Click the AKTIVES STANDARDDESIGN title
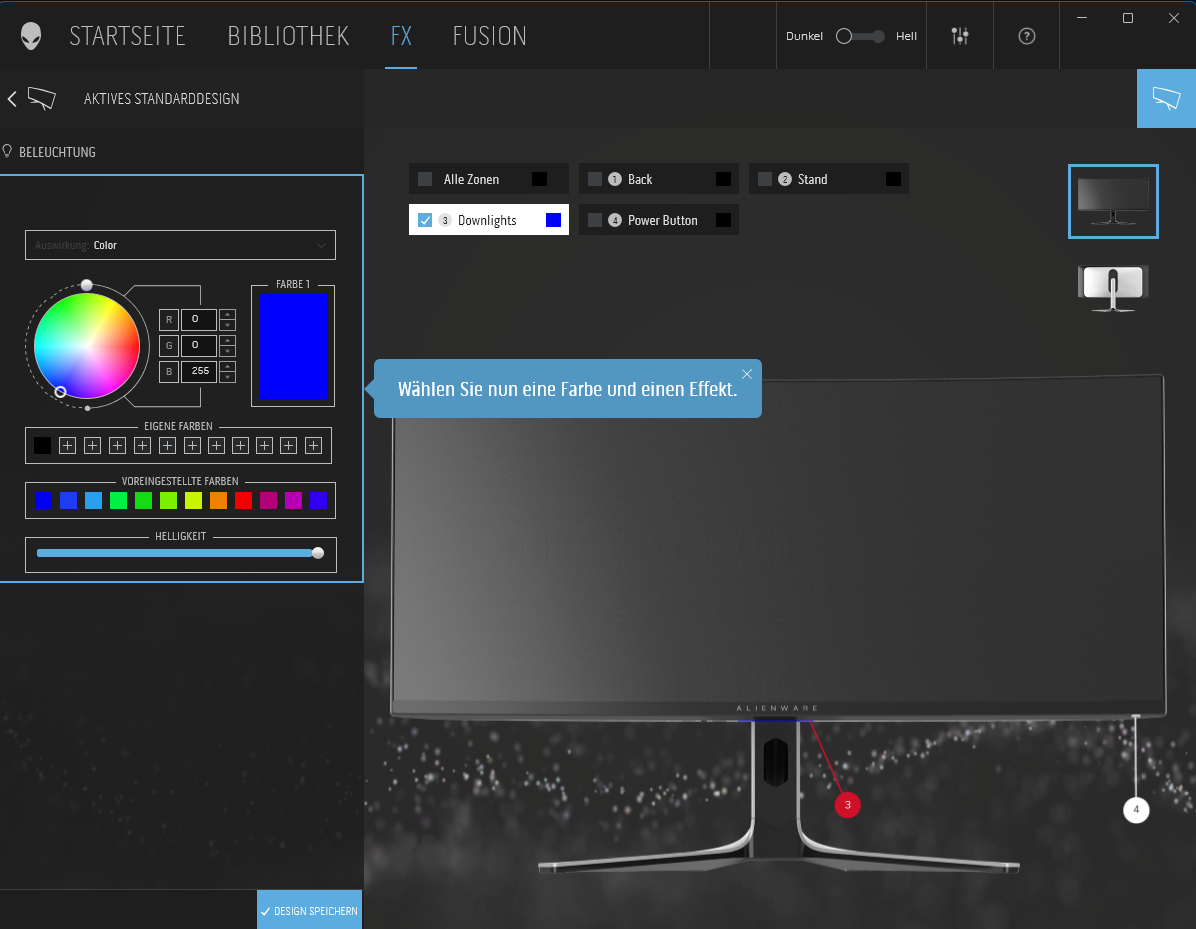 tap(162, 98)
